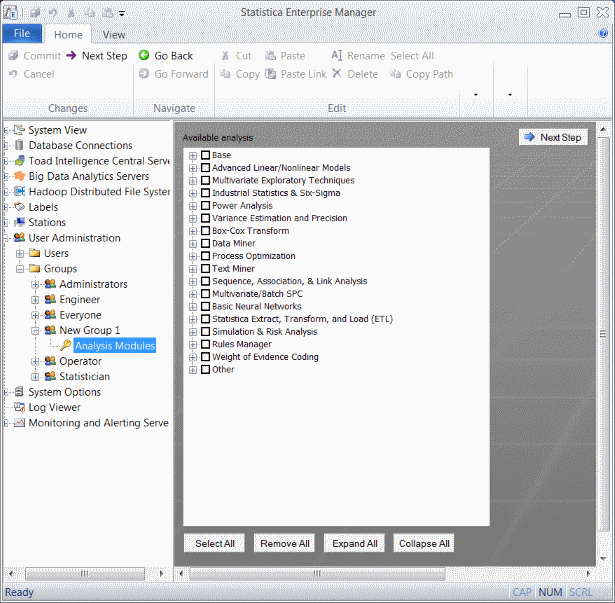
Task: Click Next Step button in analysis panel
Action: pyautogui.click(x=553, y=137)
